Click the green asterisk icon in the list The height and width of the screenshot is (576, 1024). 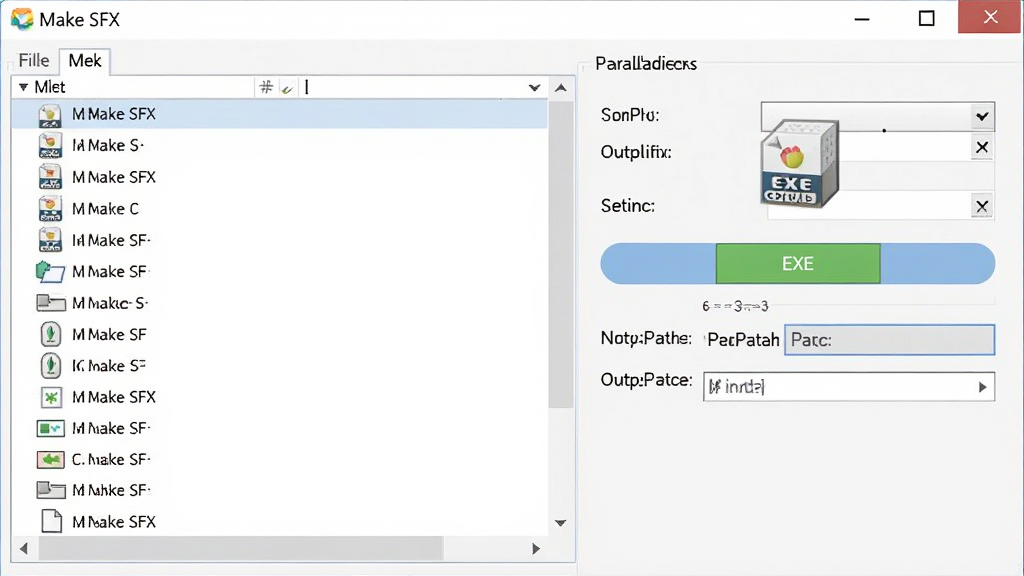coord(51,397)
